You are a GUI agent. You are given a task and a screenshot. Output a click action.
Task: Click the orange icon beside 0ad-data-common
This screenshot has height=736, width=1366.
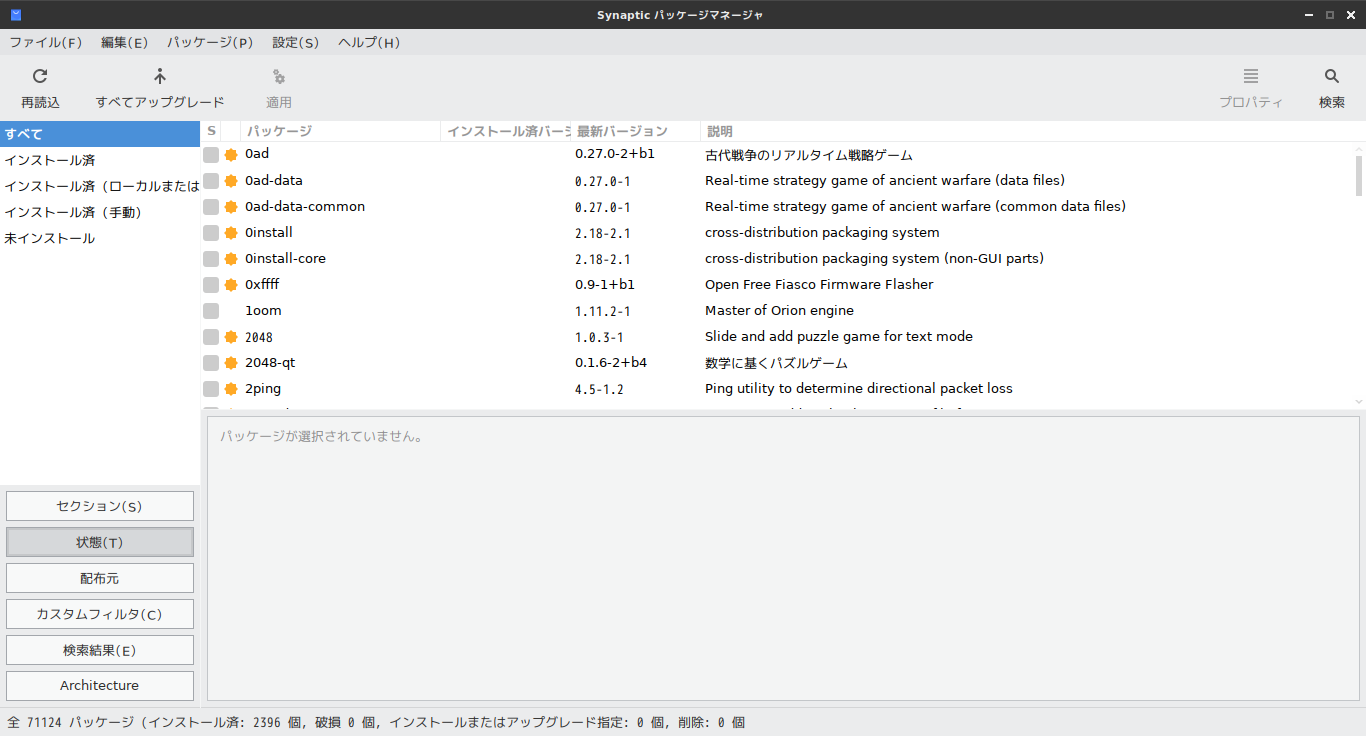coord(231,207)
